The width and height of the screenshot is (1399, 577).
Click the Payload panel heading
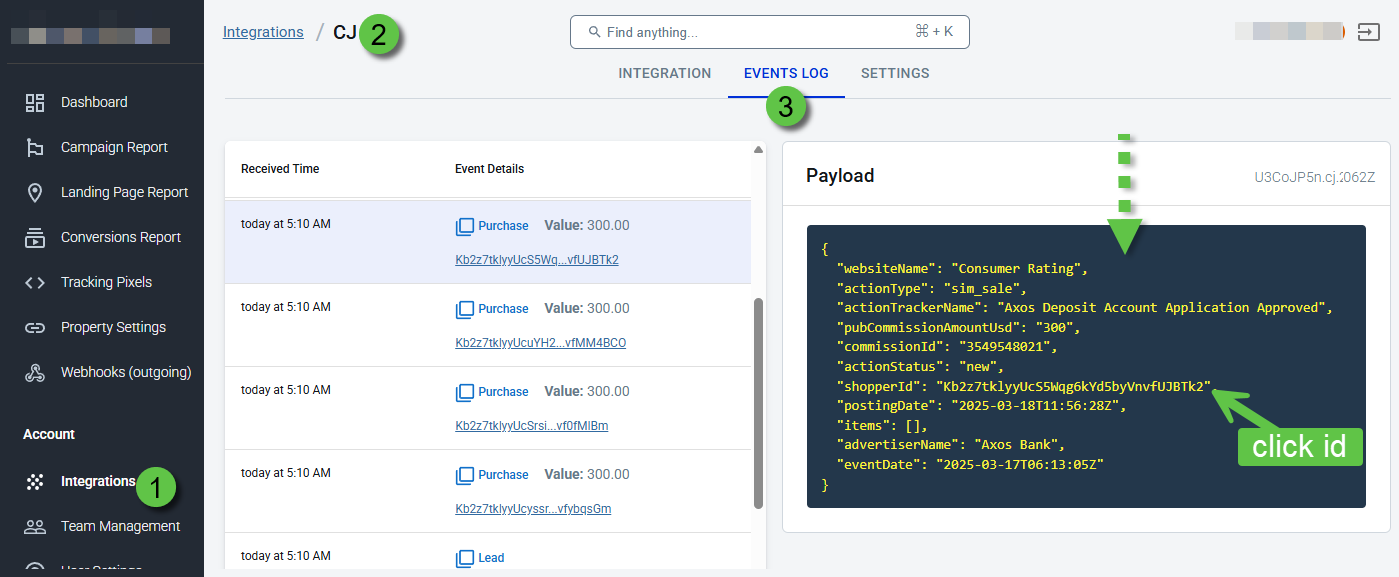point(840,176)
